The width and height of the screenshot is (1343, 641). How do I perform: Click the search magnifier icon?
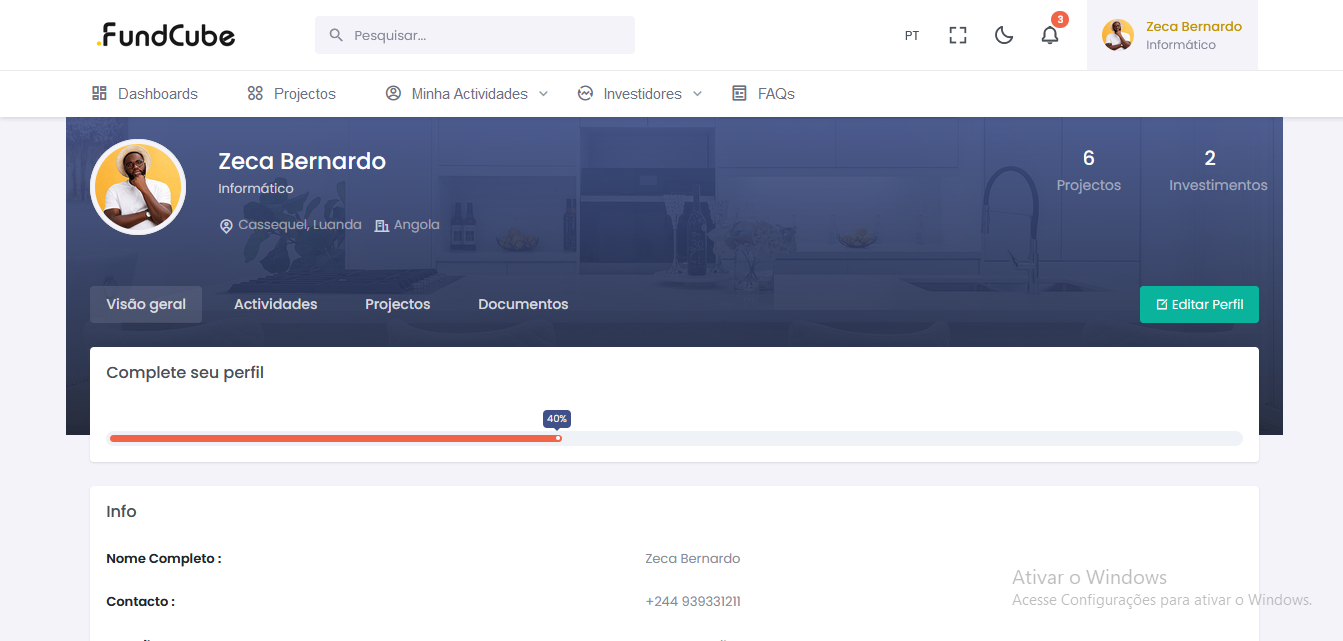pos(336,35)
